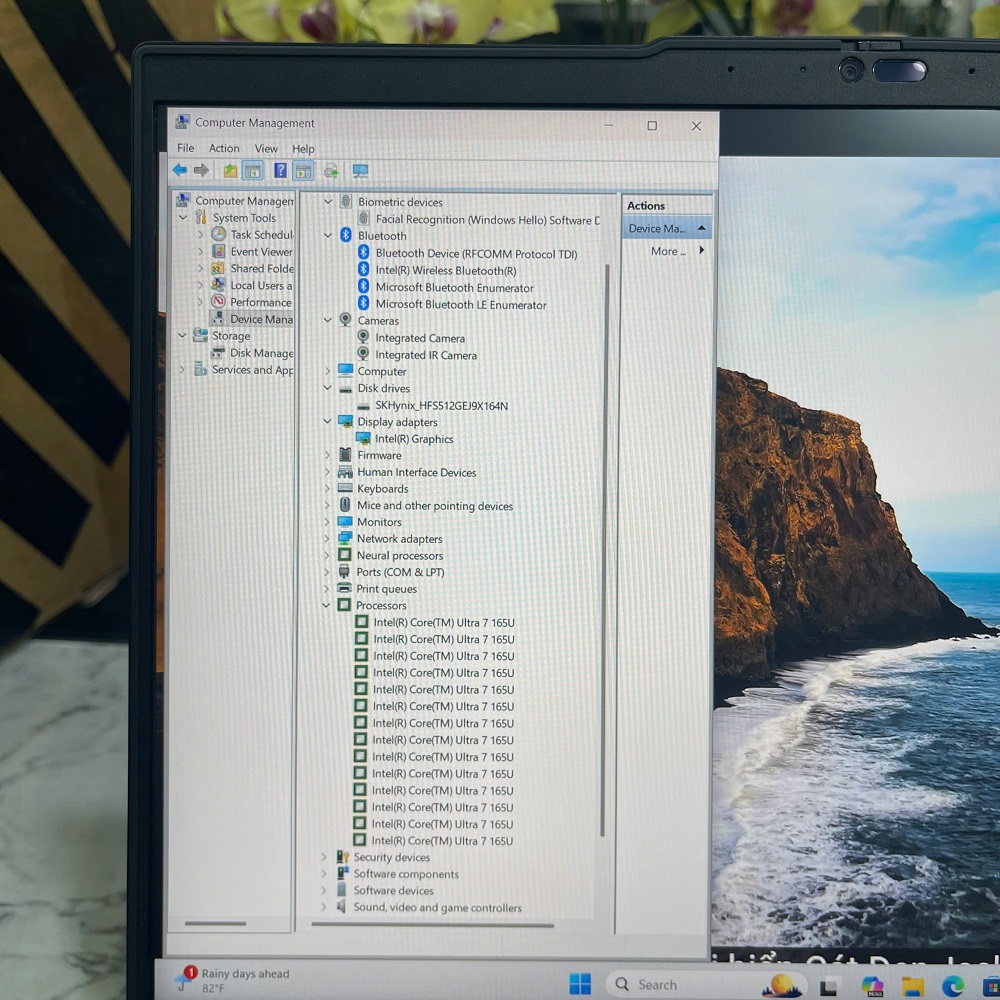The image size is (1000, 1000).
Task: Click the back navigation arrow
Action: (x=180, y=170)
